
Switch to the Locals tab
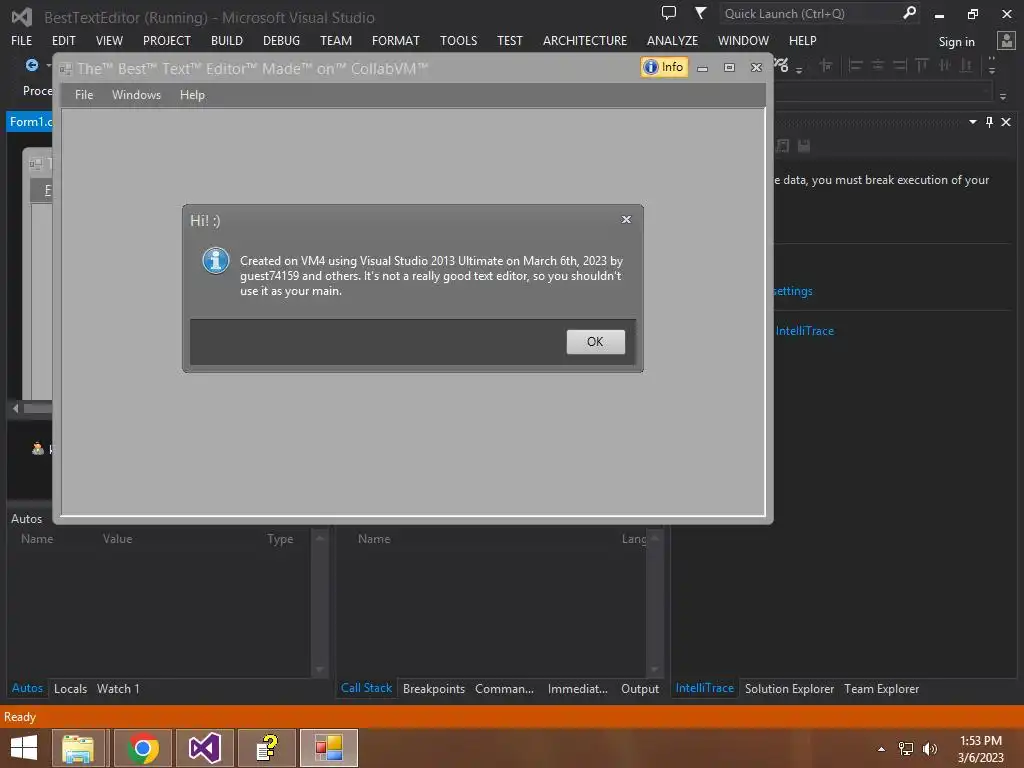pos(70,688)
